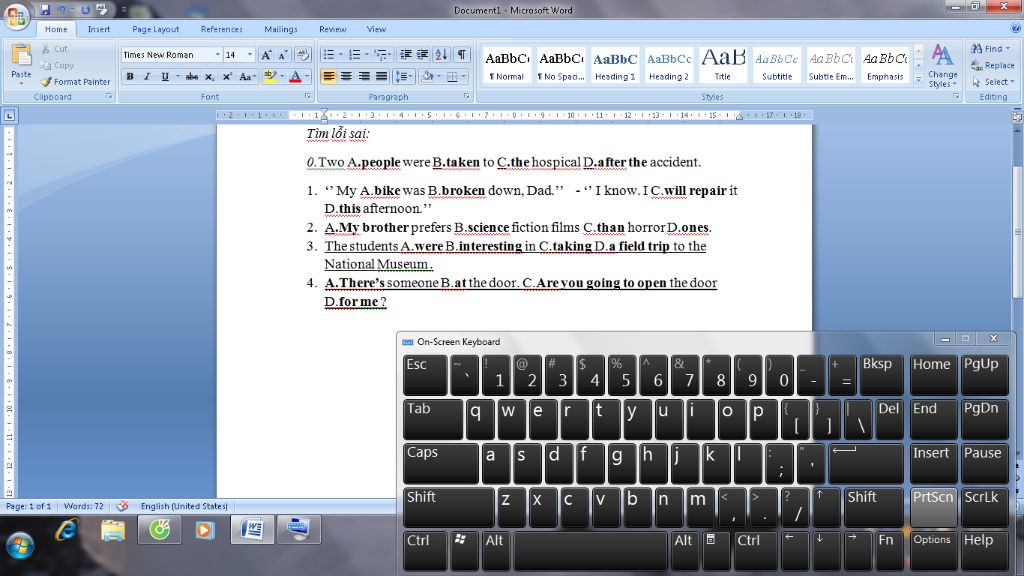
Task: Apply Subscript formatting
Action: (209, 76)
